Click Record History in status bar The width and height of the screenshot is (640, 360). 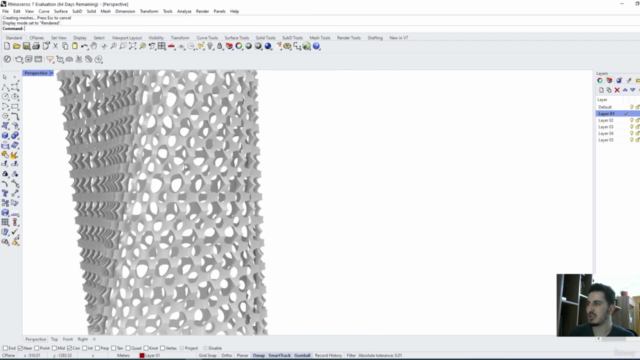(329, 356)
